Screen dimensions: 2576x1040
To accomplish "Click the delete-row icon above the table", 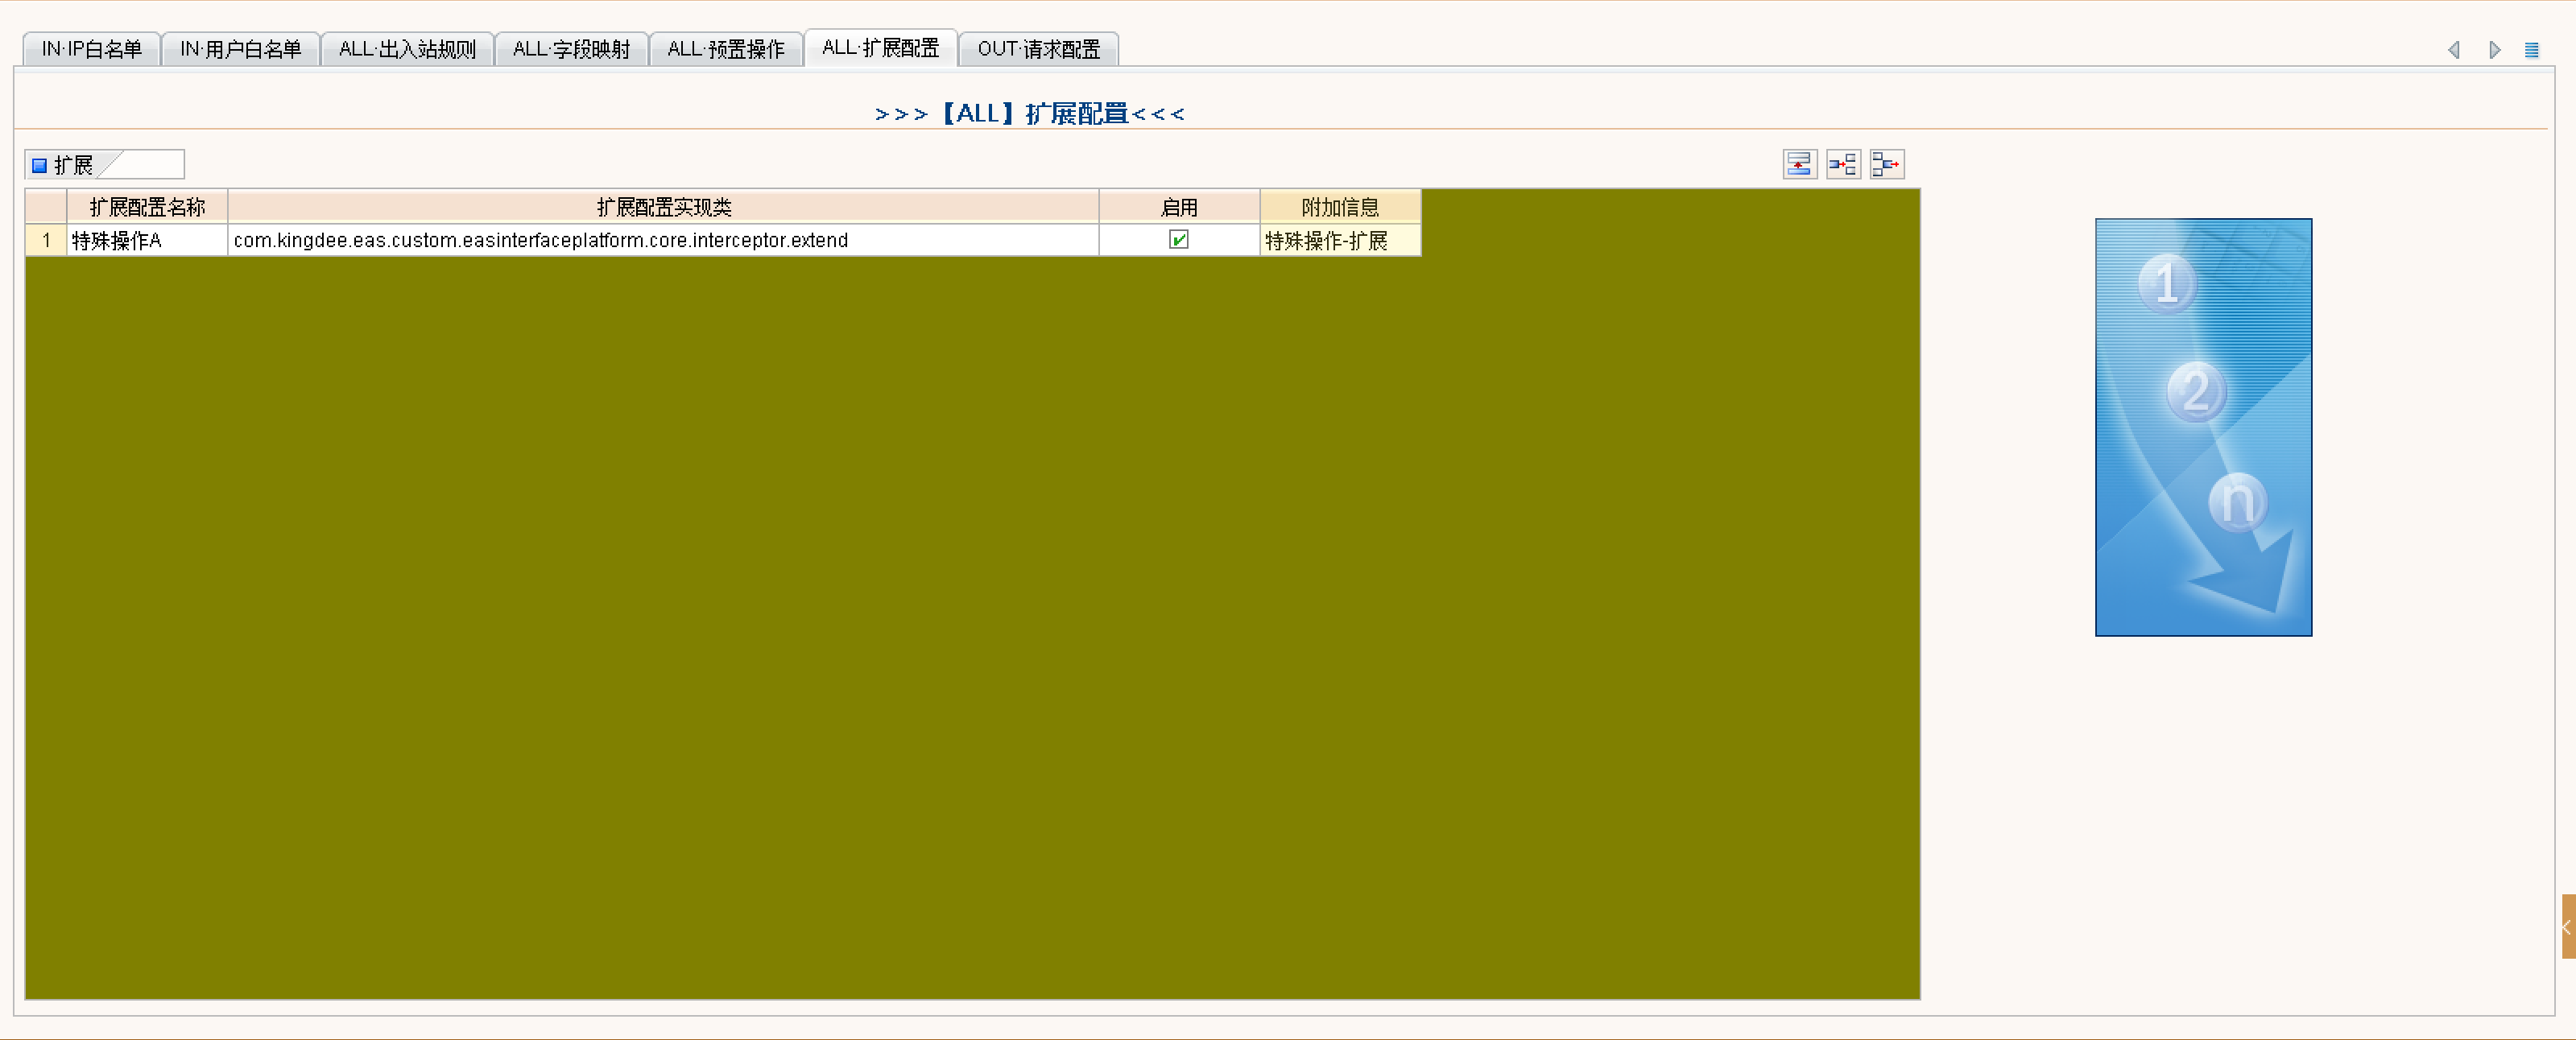I will coord(1886,164).
